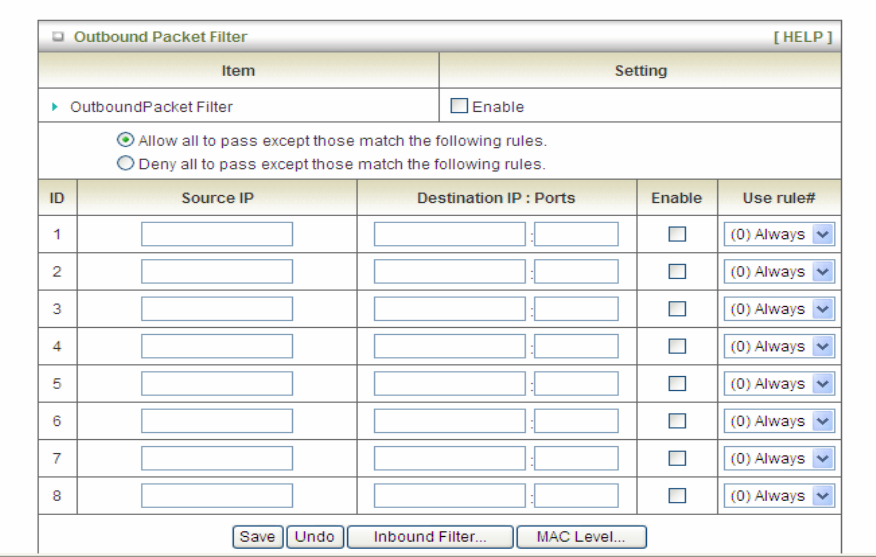Screen dimensions: 876x557
Task: Focus the Destination IP field for ID 5
Action: (449, 383)
